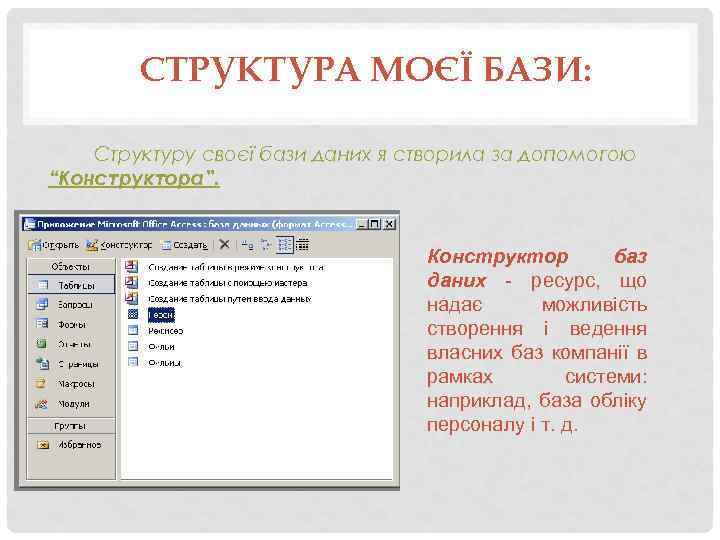
Task: Click the Конструктор toolbar button
Action: 119,245
